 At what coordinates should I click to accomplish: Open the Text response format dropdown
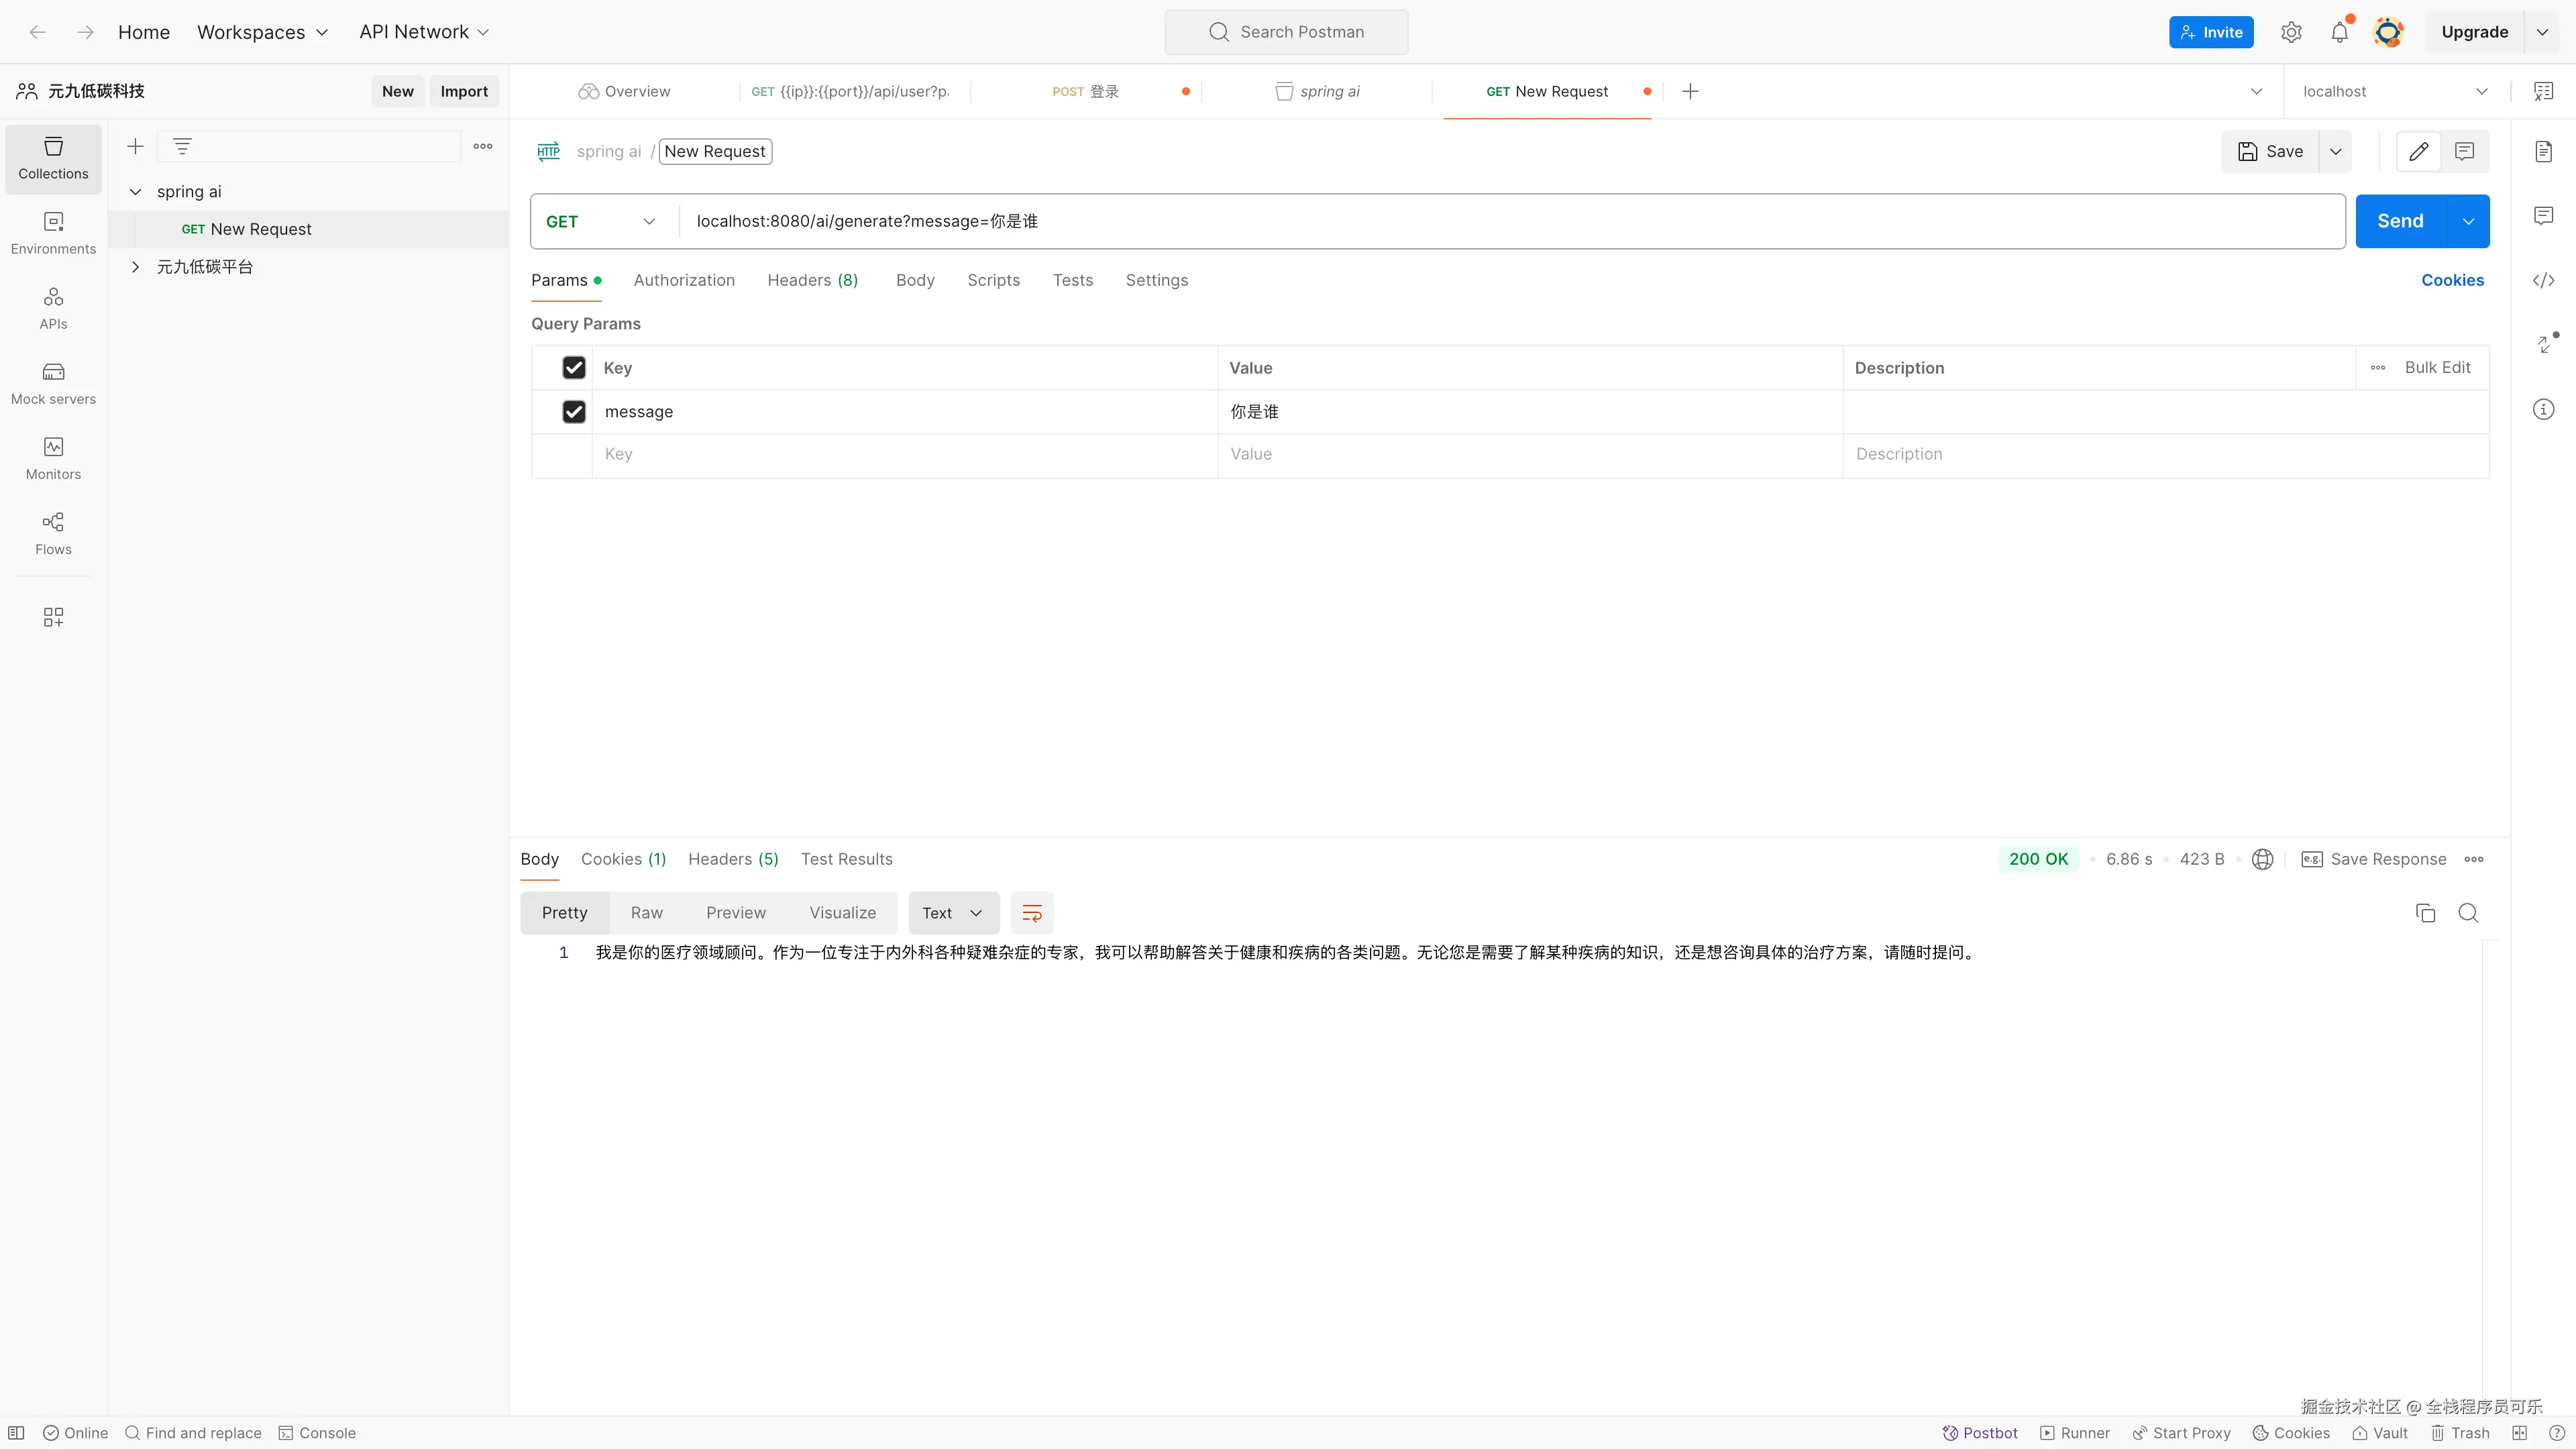tap(953, 912)
